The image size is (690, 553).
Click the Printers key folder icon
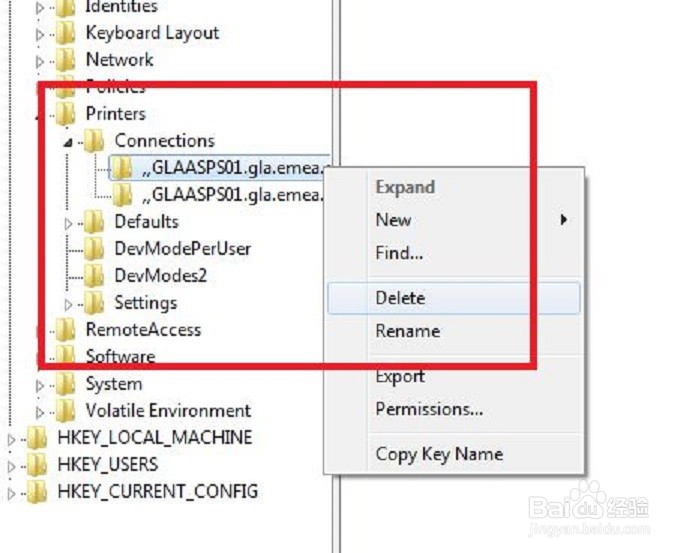[65, 114]
